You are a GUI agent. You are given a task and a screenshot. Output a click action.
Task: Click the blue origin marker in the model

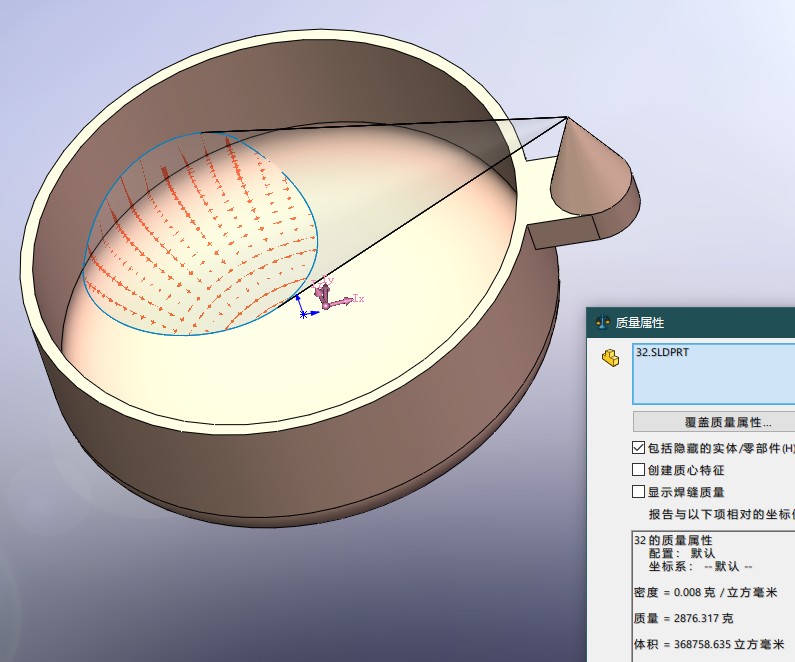303,313
